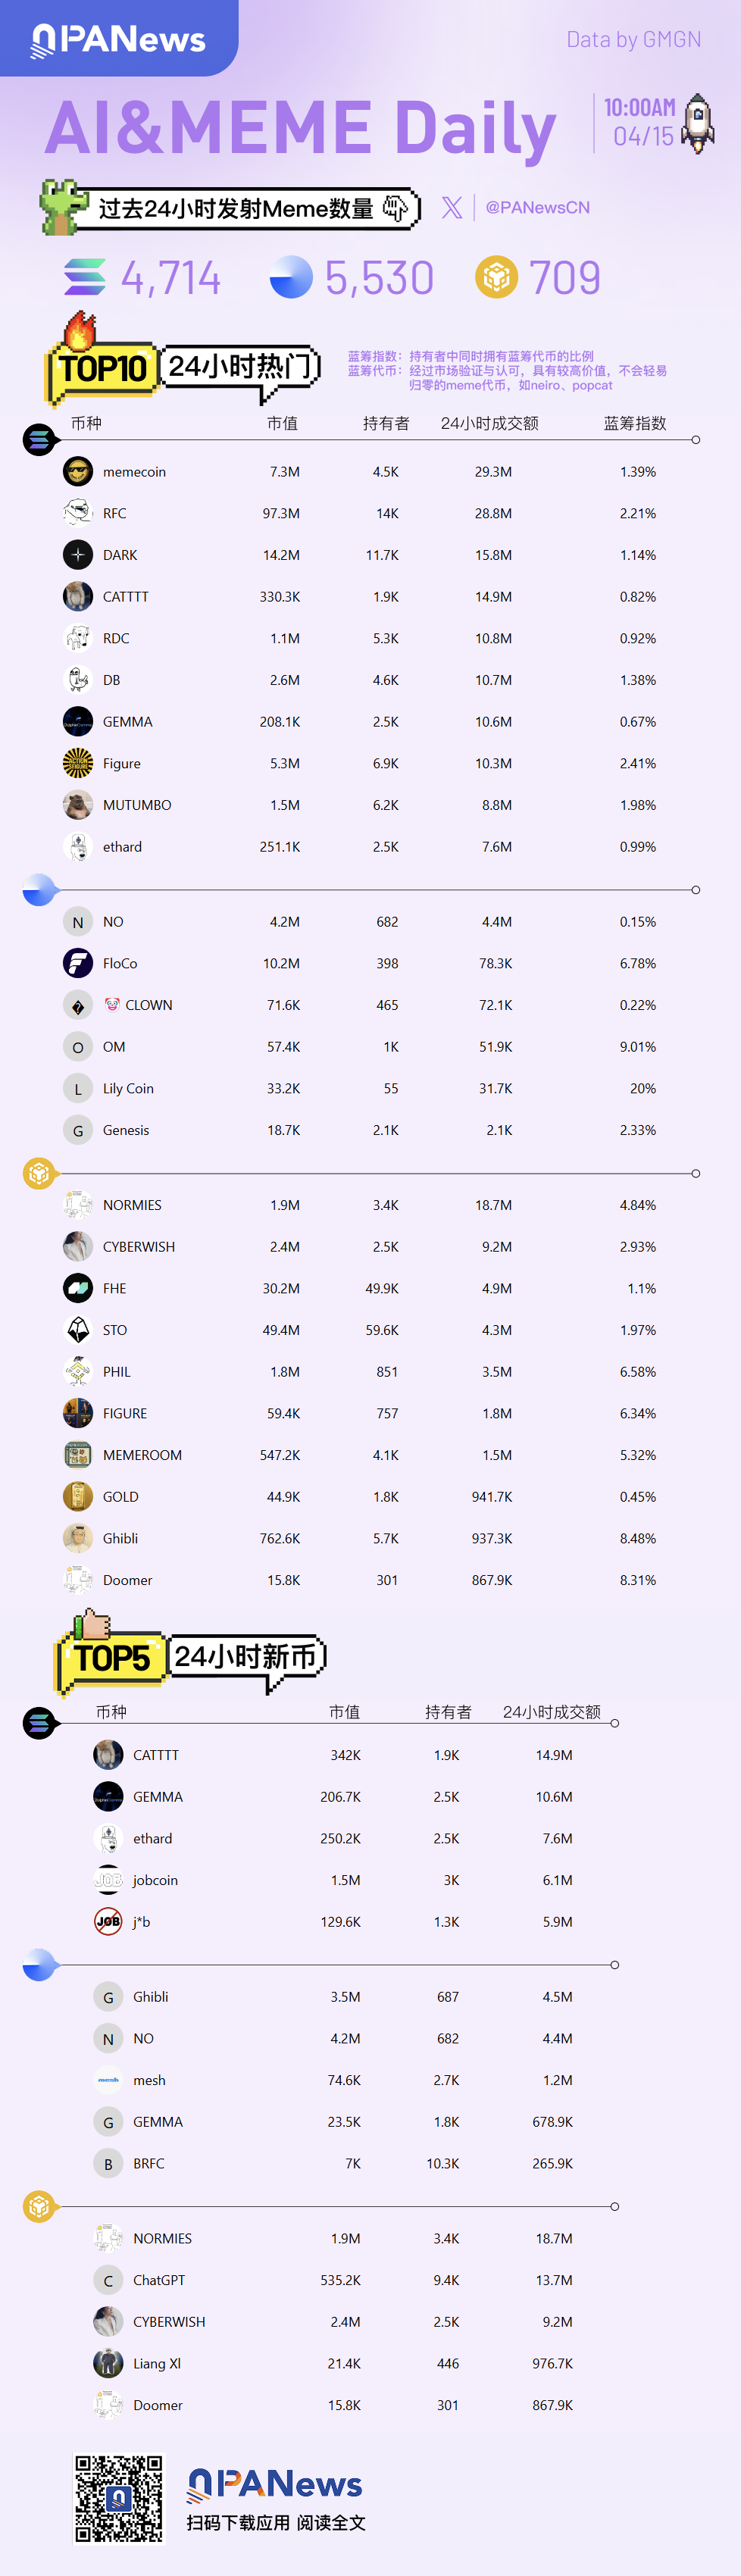The image size is (741, 2576).
Task: Click the 24小时成交额 header in TOP10 table
Action: (489, 423)
